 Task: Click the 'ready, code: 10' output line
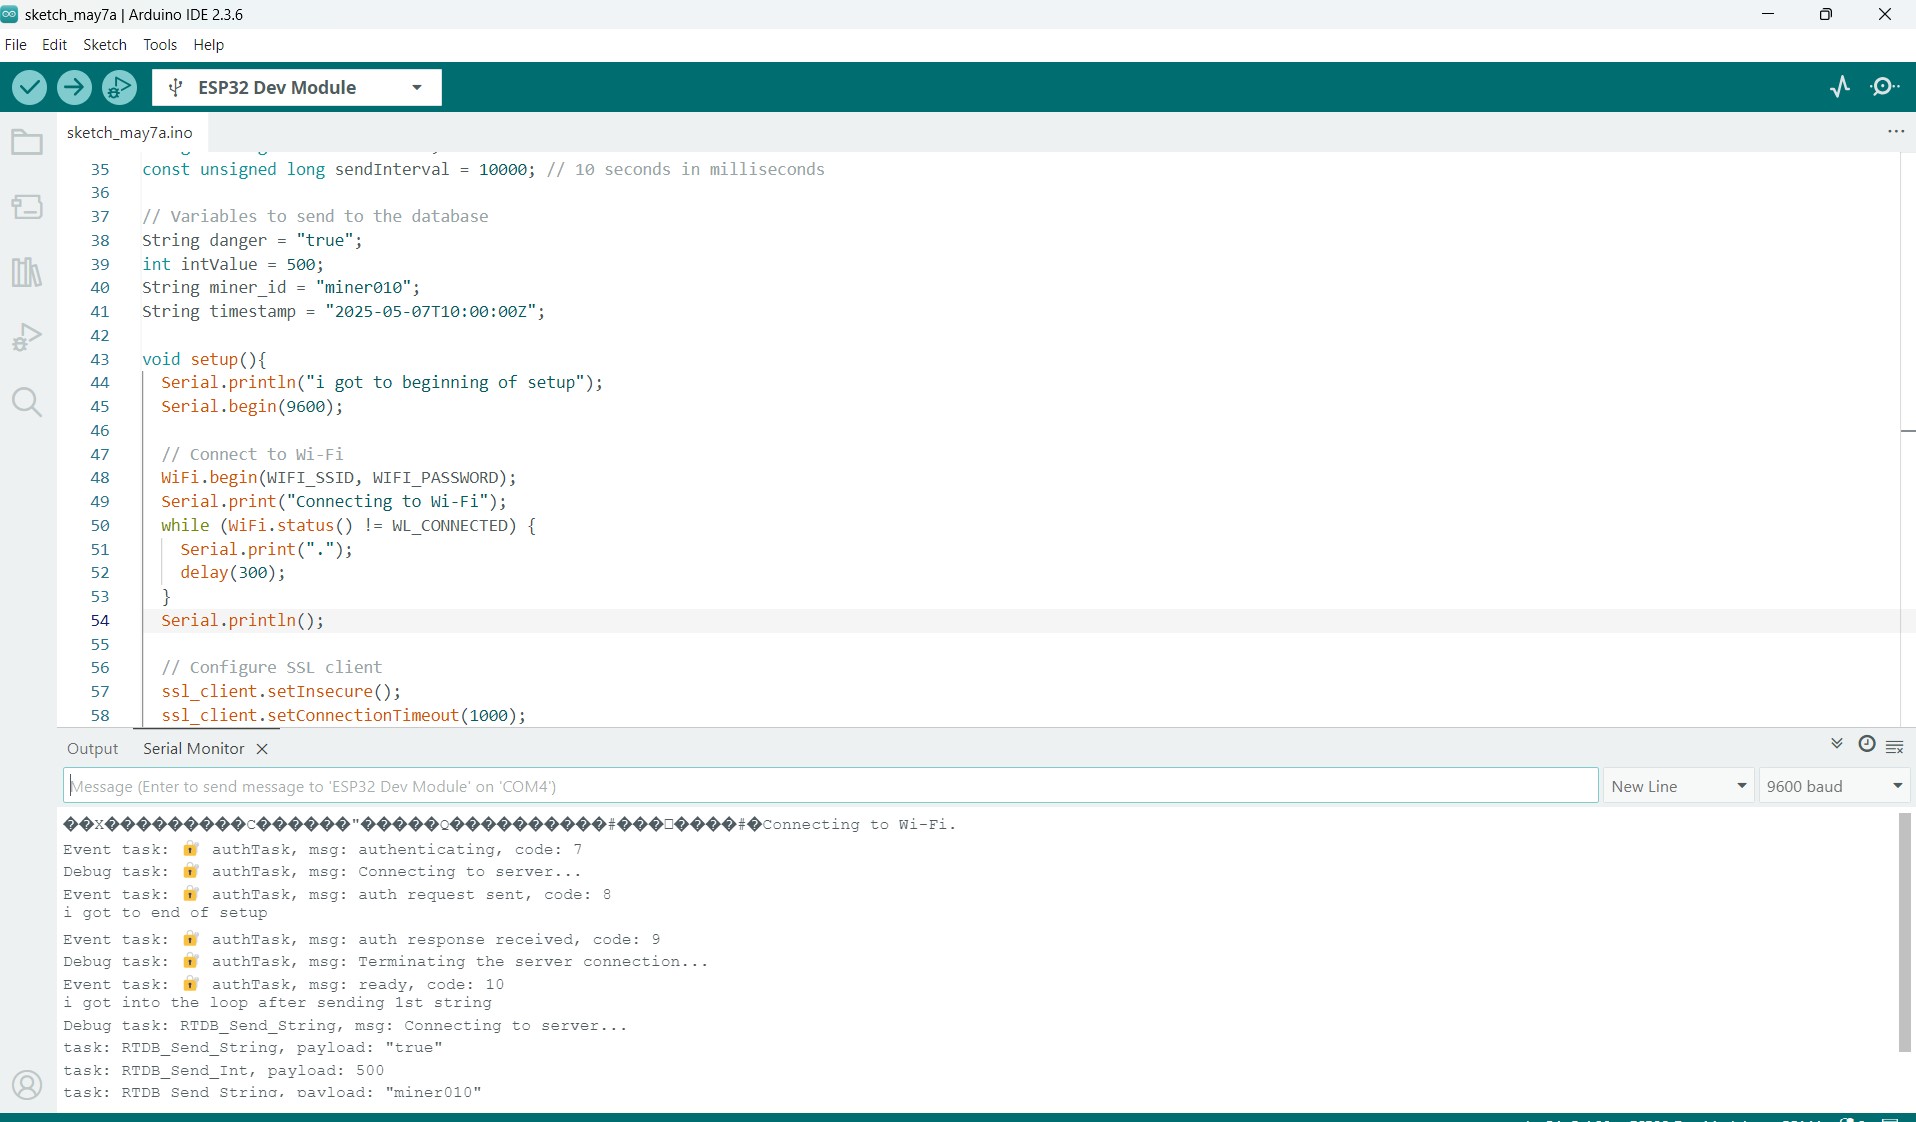pyautogui.click(x=283, y=985)
